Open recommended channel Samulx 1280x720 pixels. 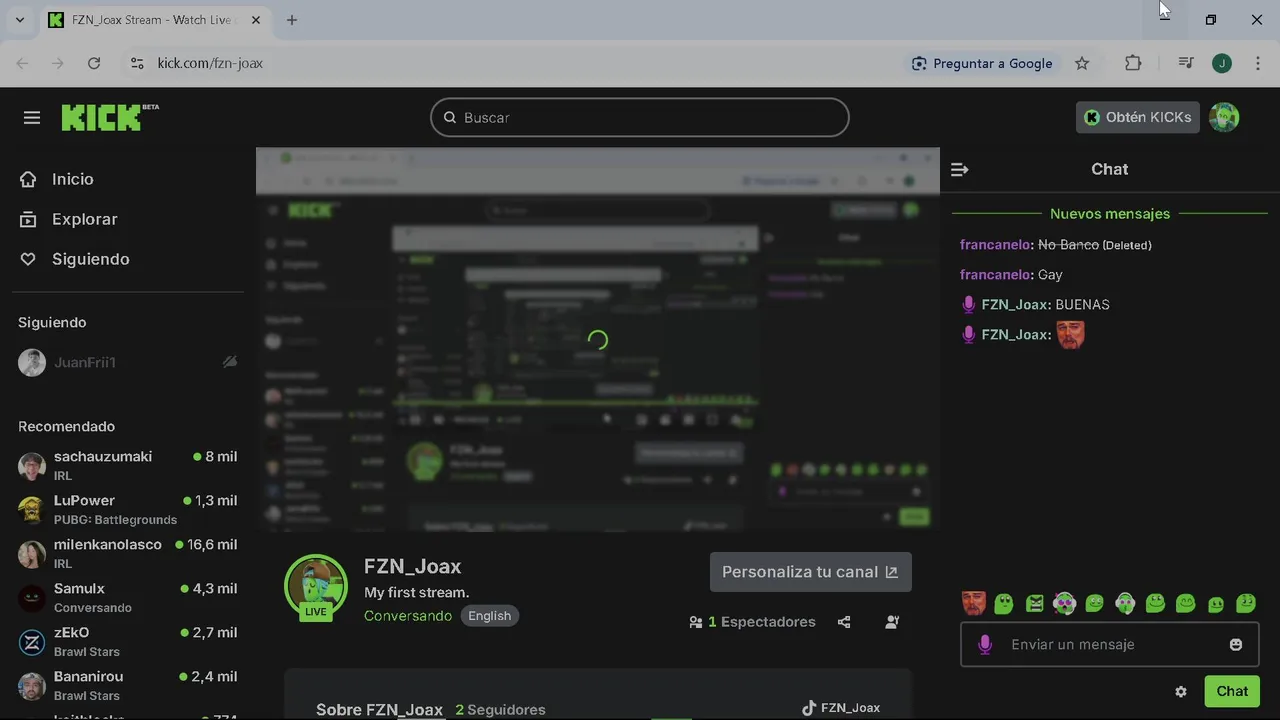click(x=128, y=597)
